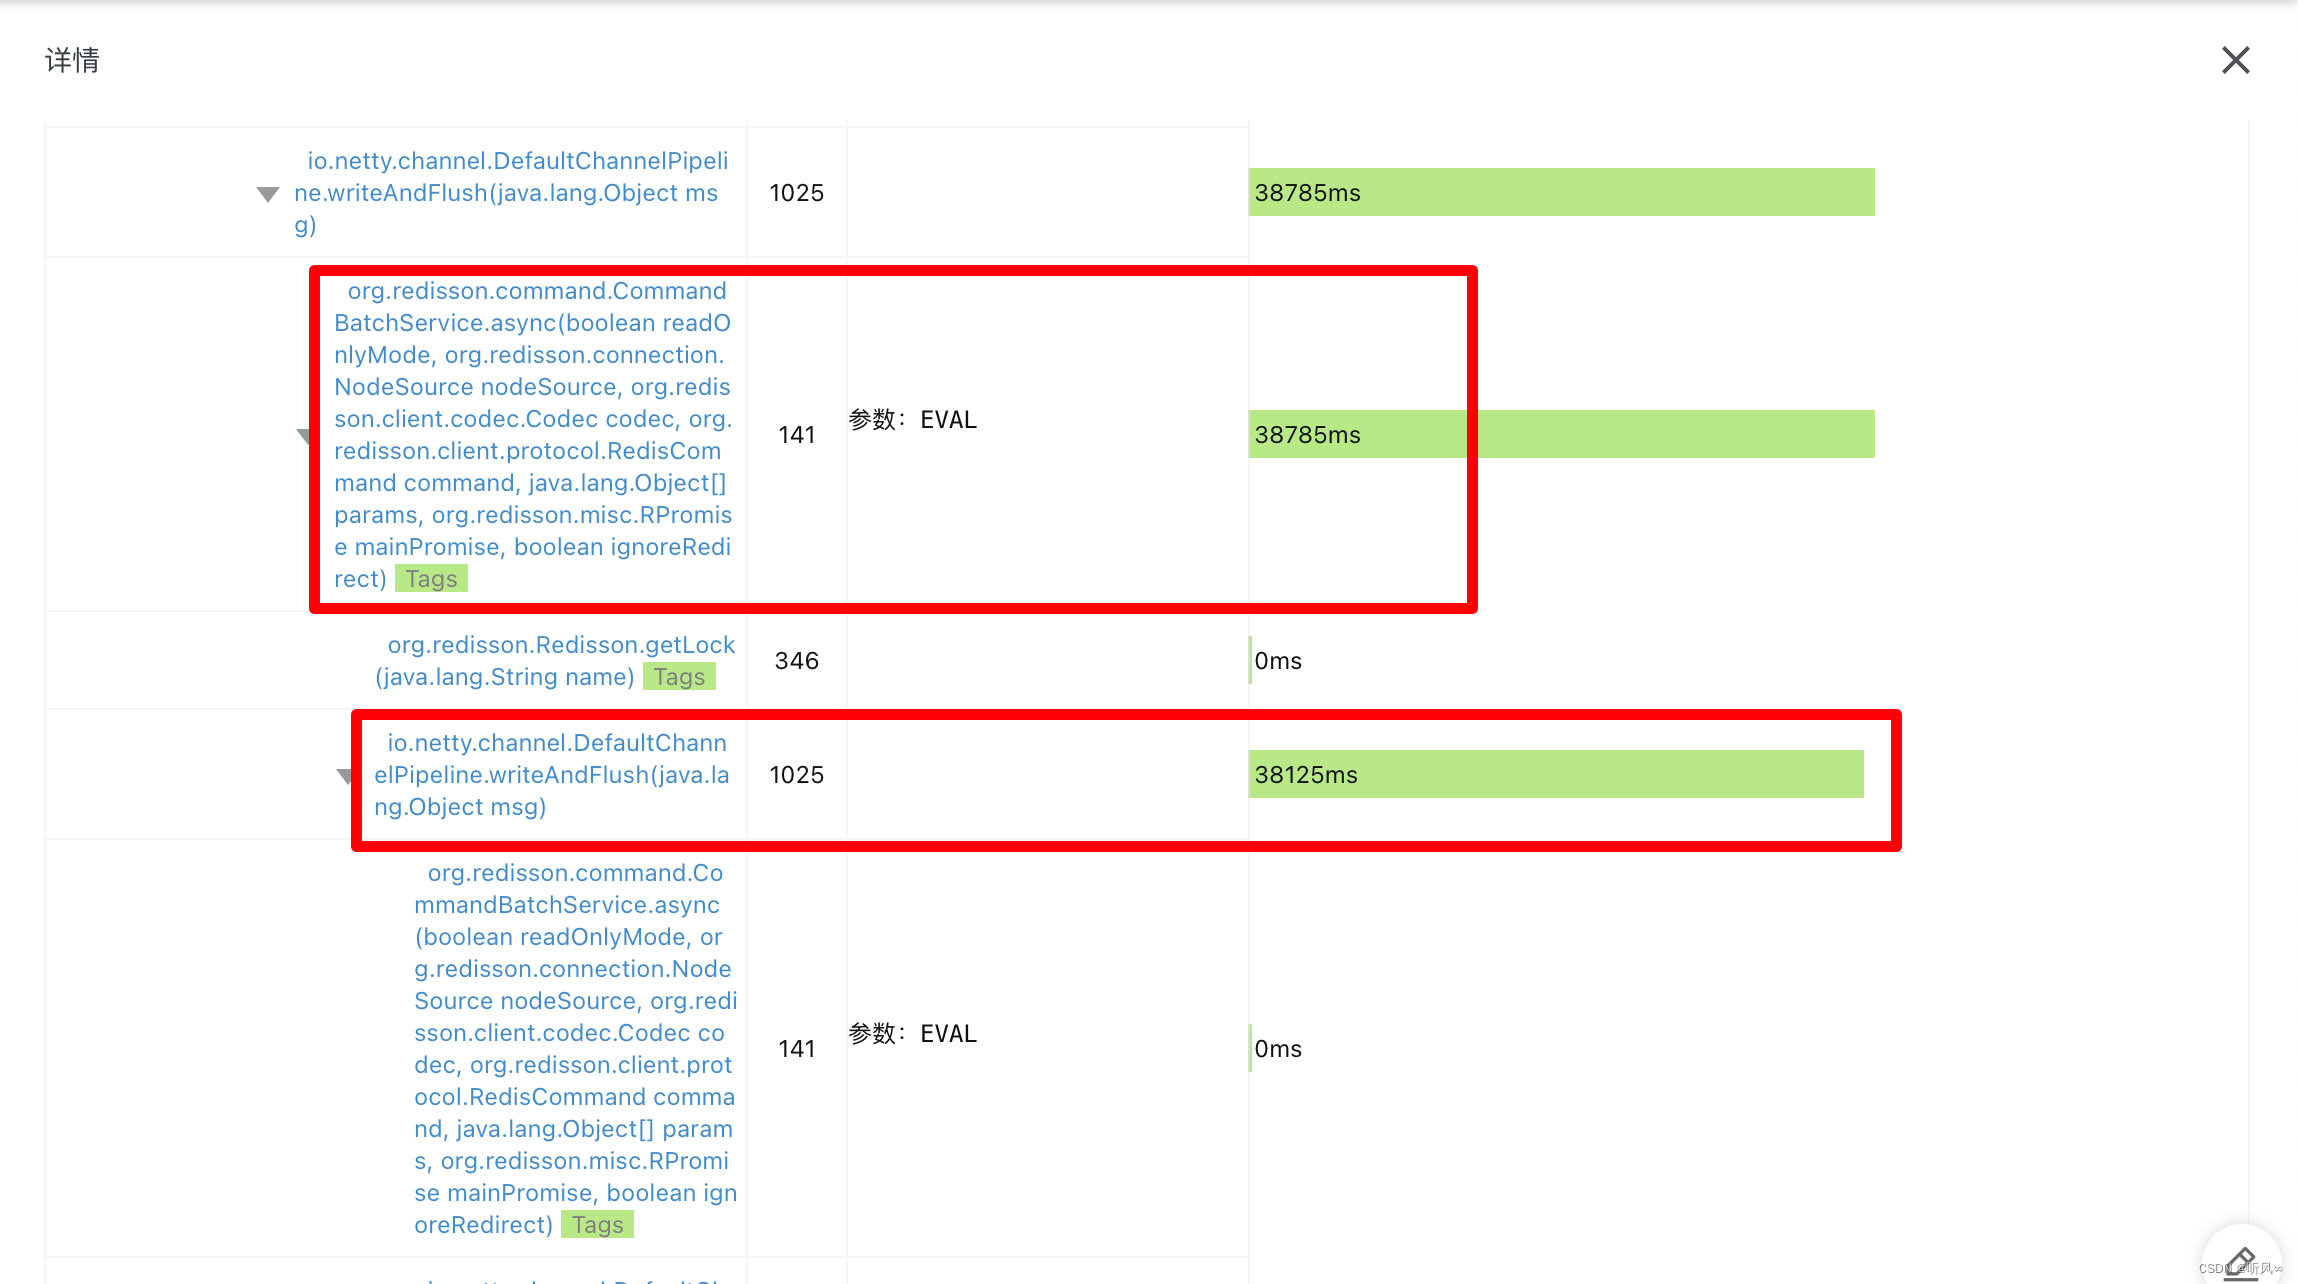This screenshot has height=1284, width=2298.
Task: Click Tags badge on 0ms async row
Action: 597,1225
